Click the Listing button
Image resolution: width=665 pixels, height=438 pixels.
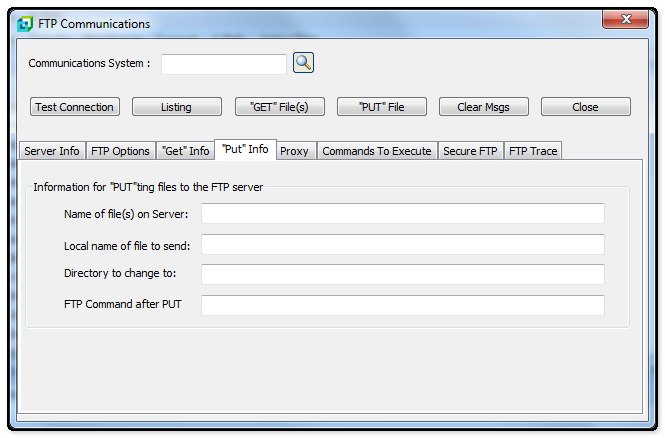(176, 107)
